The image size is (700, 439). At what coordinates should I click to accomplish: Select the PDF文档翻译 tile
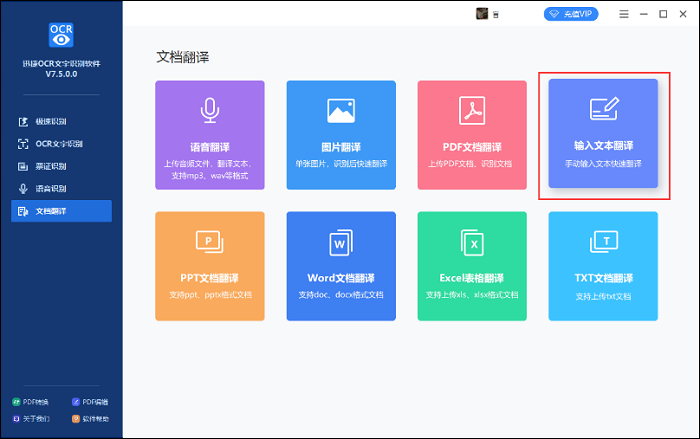tap(472, 135)
